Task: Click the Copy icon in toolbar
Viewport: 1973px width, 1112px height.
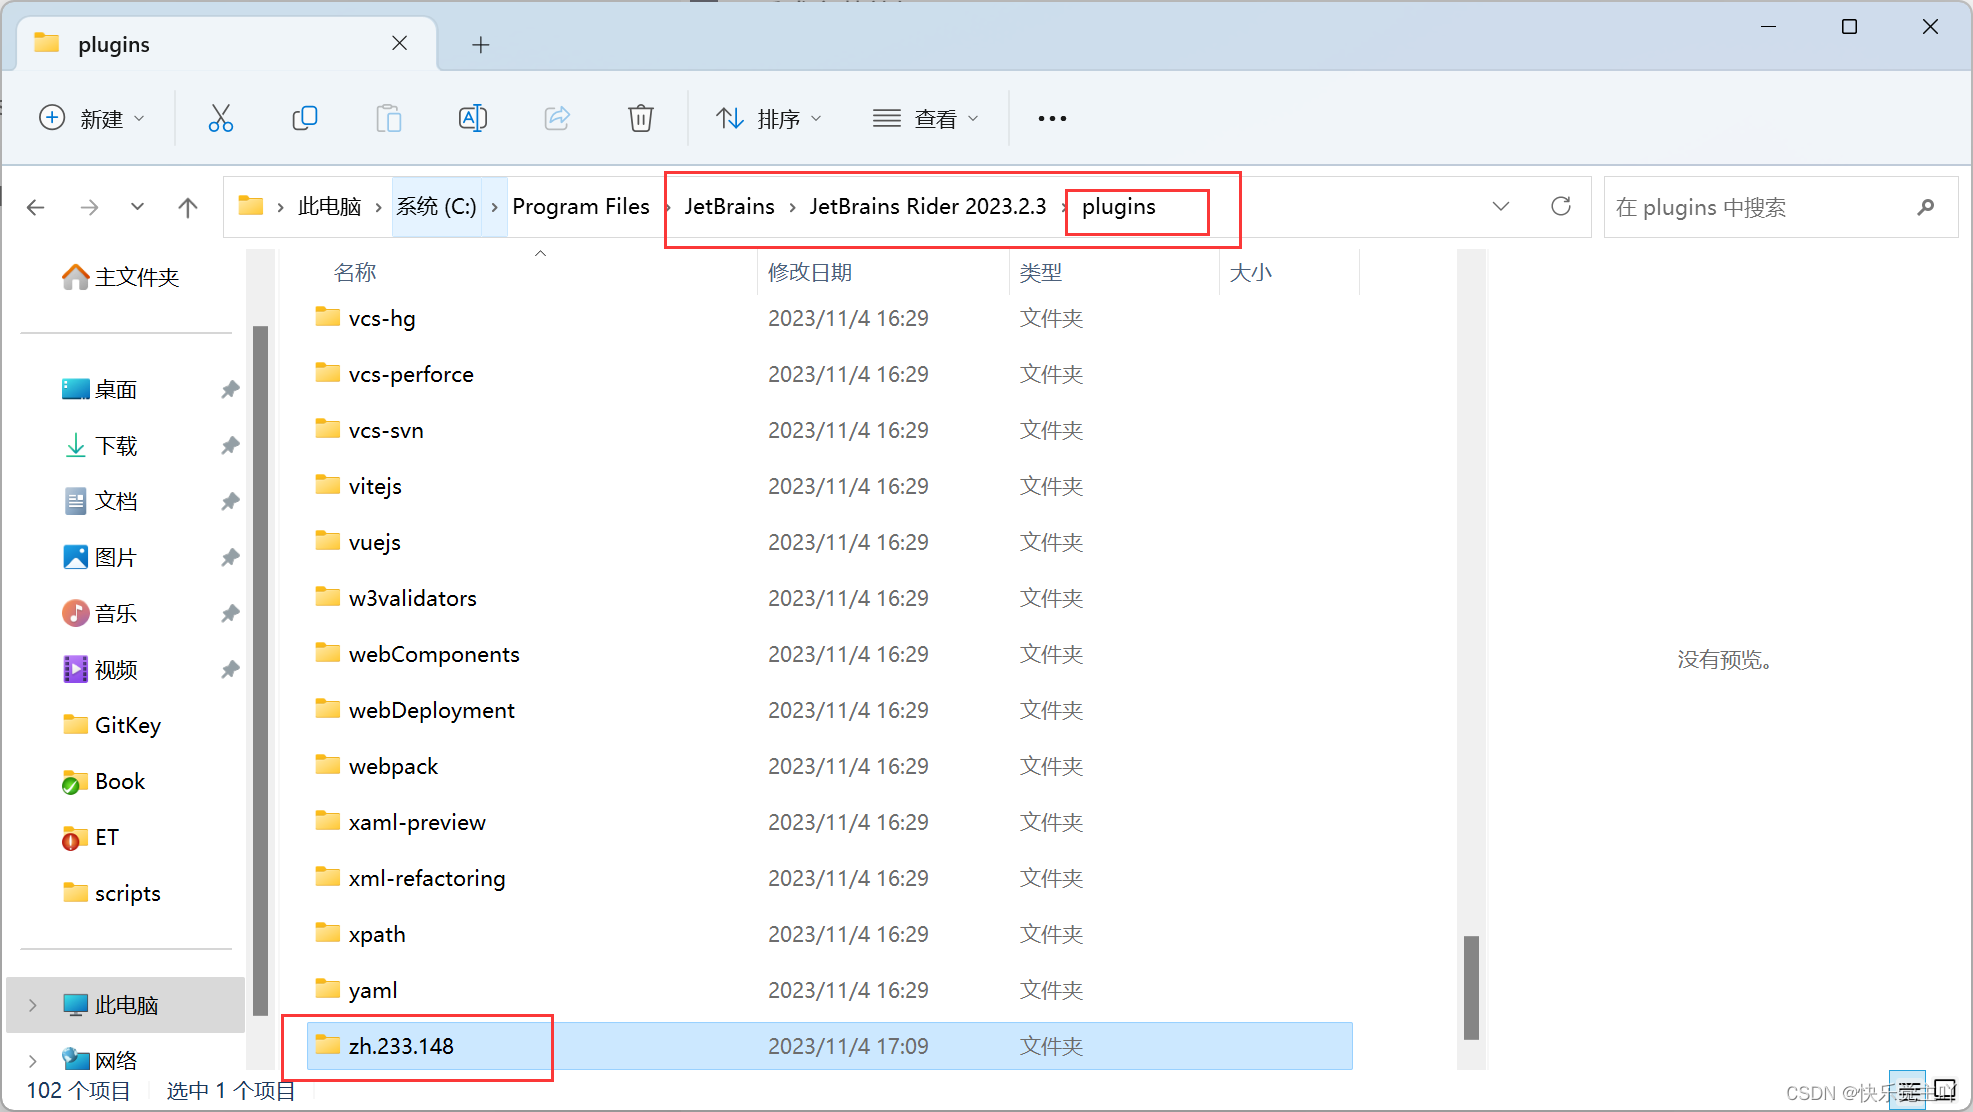Action: coord(304,118)
